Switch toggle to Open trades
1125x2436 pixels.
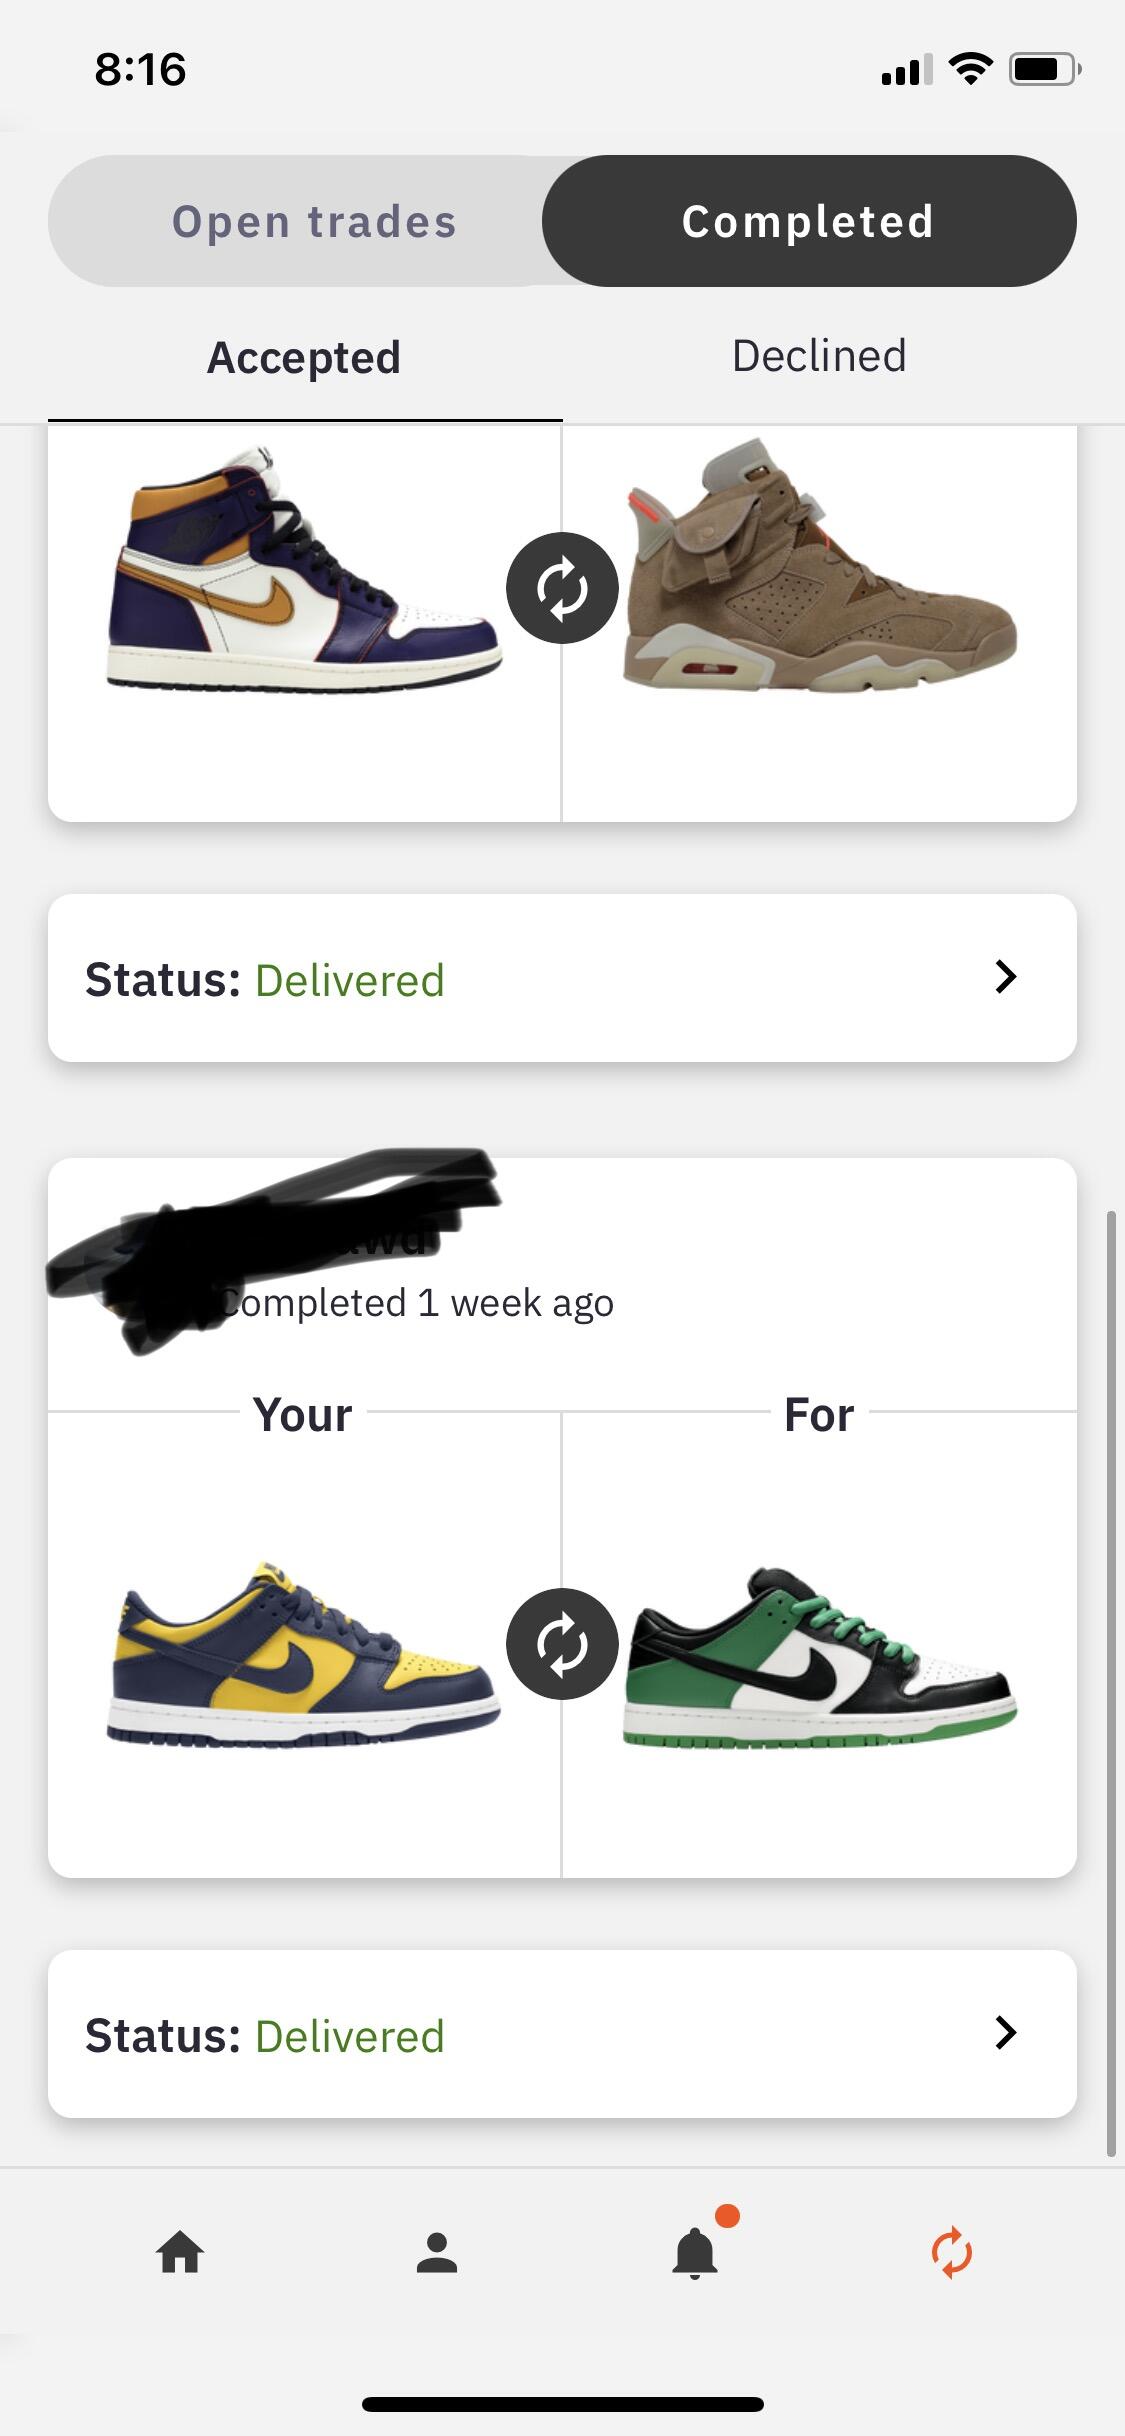(x=313, y=221)
